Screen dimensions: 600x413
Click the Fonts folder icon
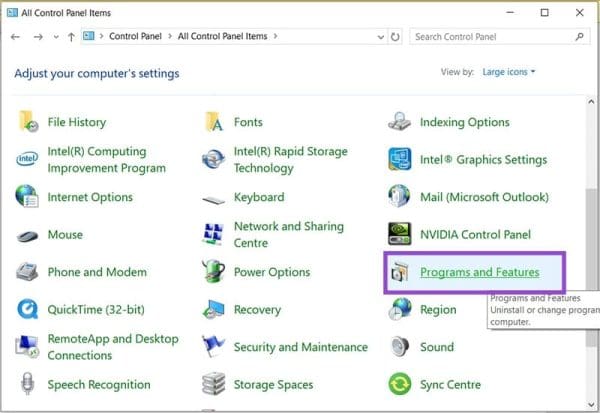[214, 121]
